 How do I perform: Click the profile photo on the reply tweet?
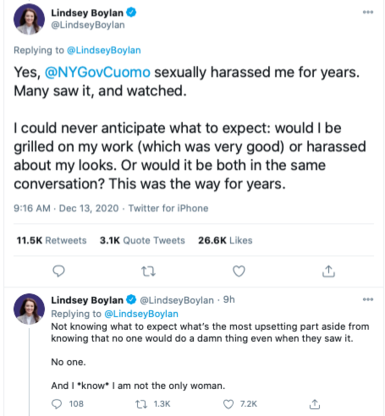pos(29,309)
